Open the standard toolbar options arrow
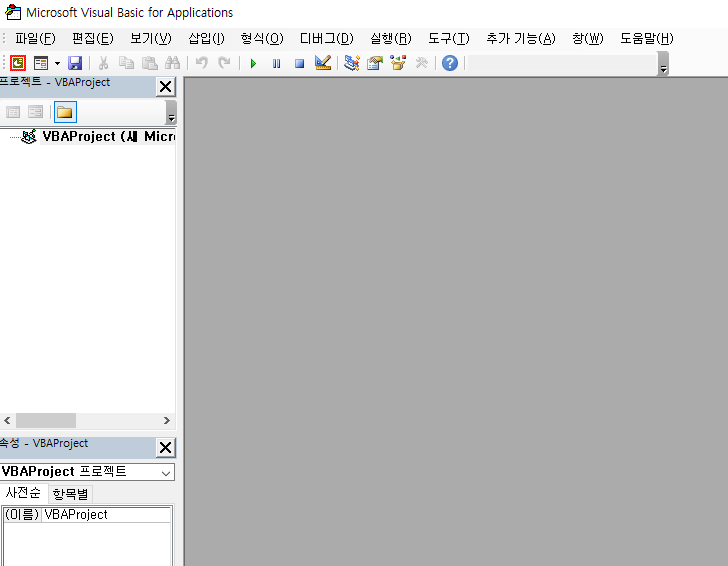 [663, 64]
